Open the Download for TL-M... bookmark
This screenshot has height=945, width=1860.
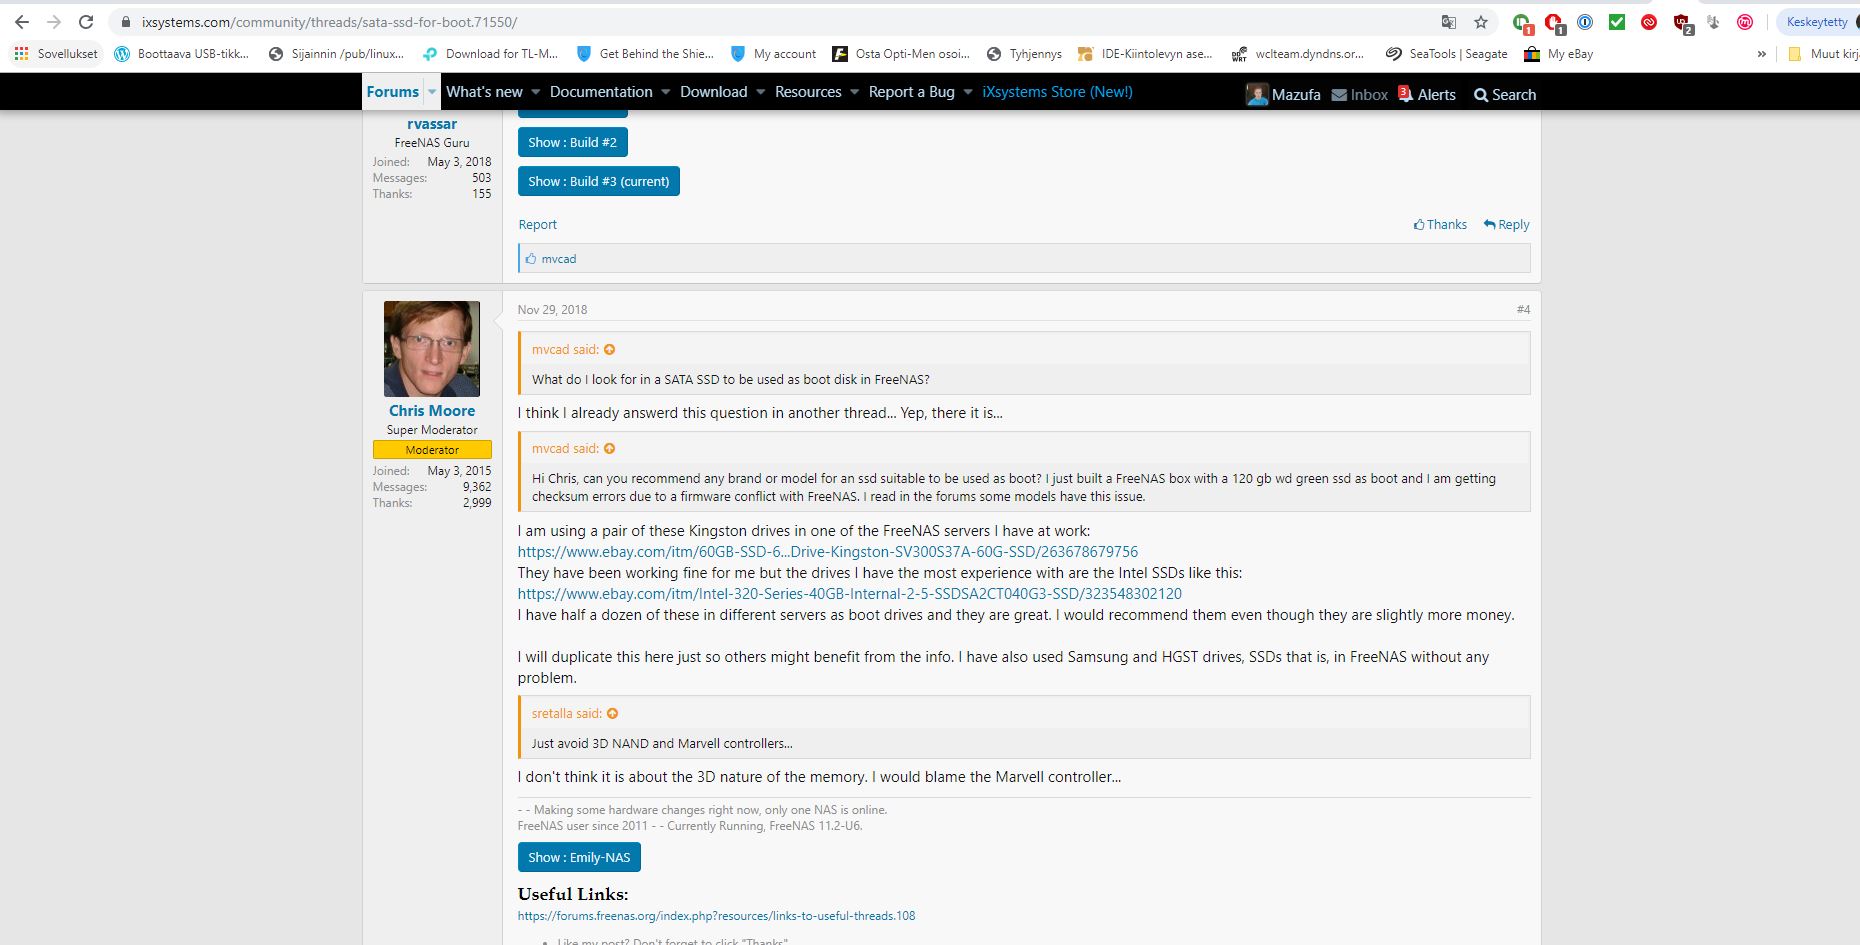[x=490, y=54]
